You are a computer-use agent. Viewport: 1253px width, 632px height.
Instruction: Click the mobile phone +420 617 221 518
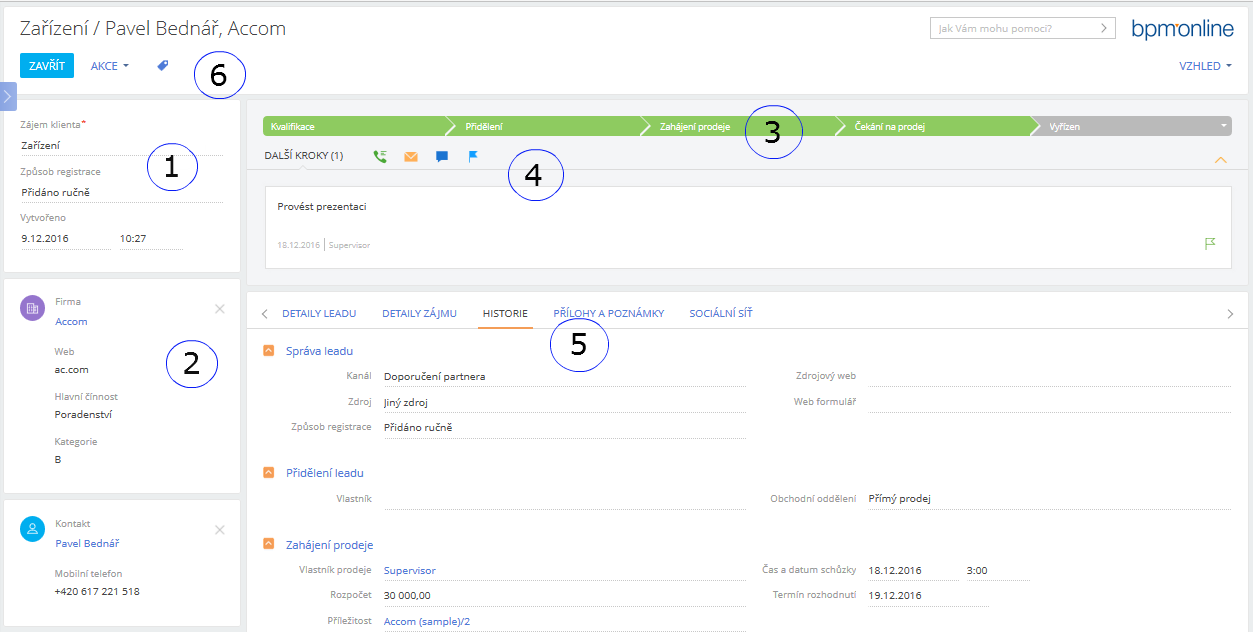pos(97,591)
